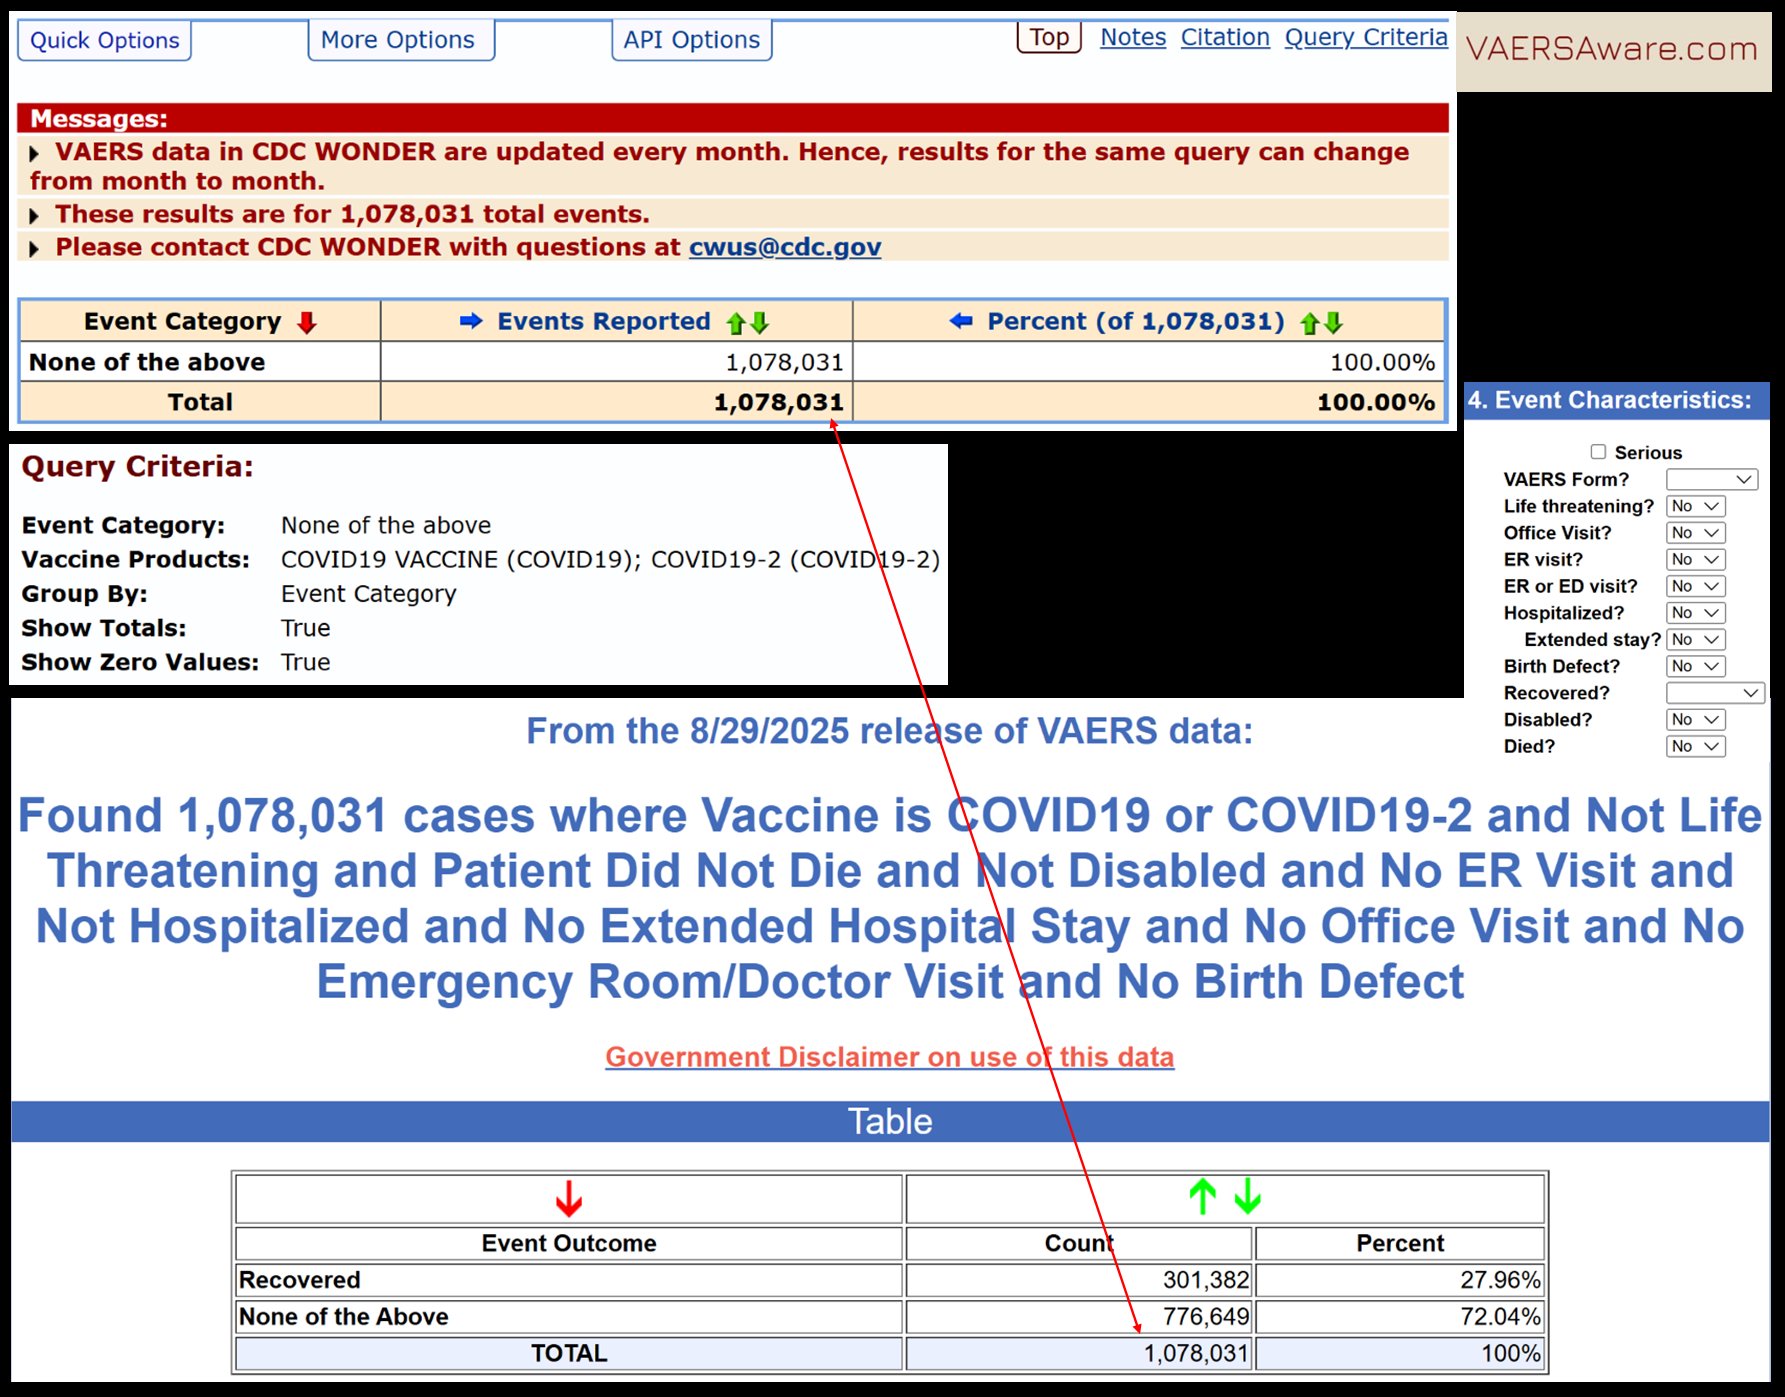
Task: Open the ER or ED visit? dropdown
Action: (x=1696, y=586)
